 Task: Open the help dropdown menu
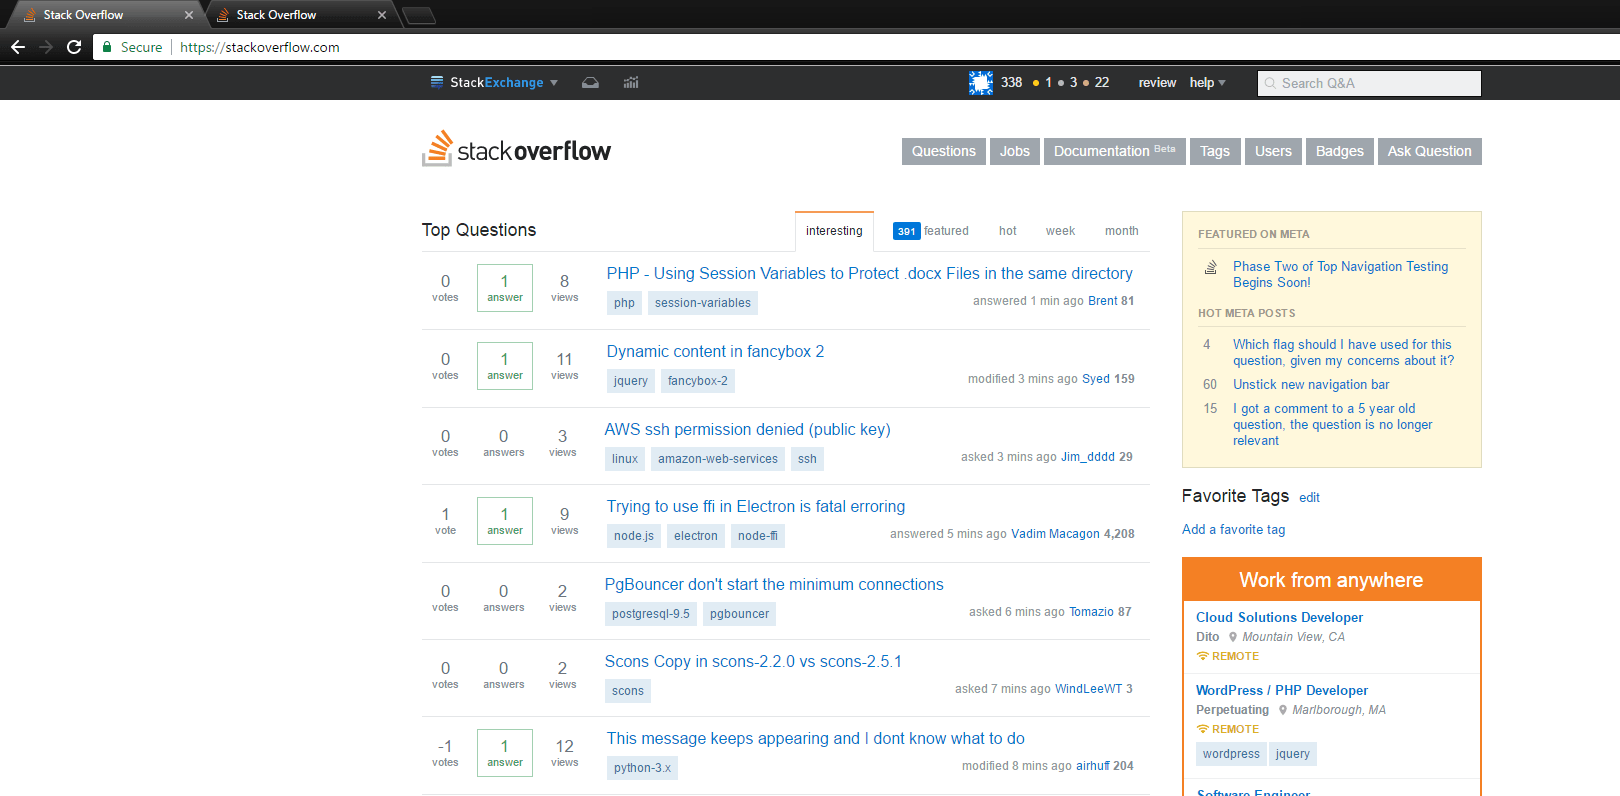1208,83
